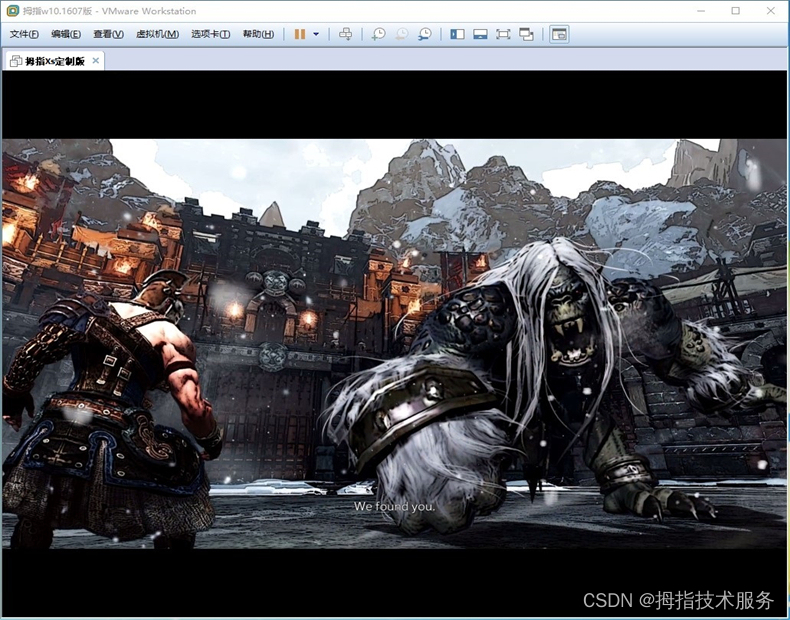Minimize the VMware Workstation window
This screenshot has height=620, width=790.
(701, 11)
